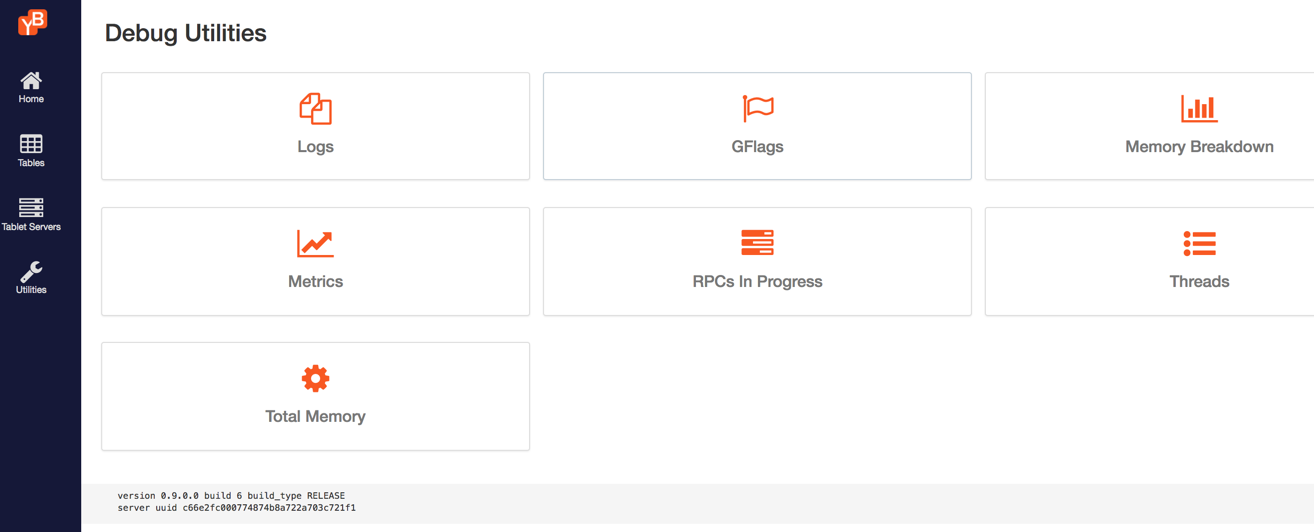Click the RPCs In Progress server icon
The width and height of the screenshot is (1314, 532).
(x=757, y=243)
